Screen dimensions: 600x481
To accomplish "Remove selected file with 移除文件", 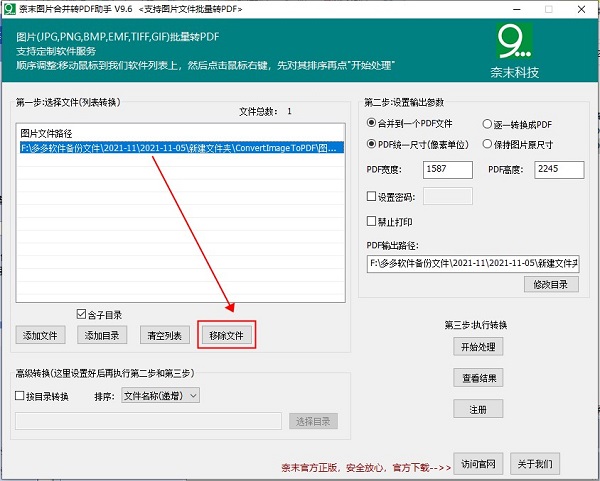I will (227, 335).
